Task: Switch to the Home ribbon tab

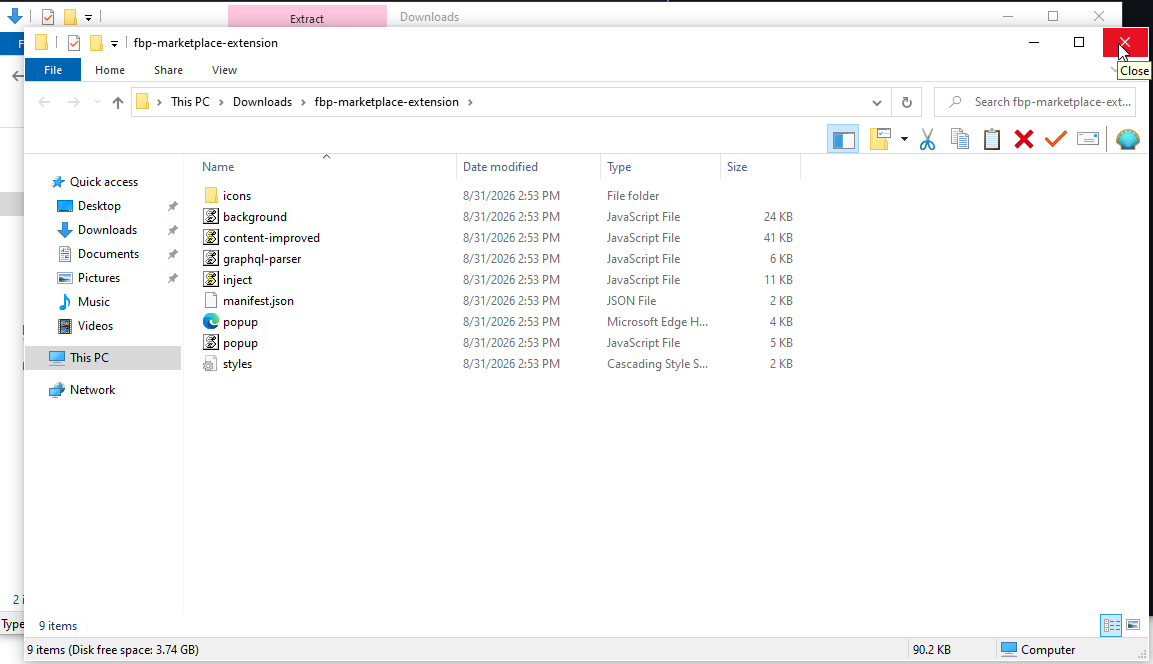Action: point(110,70)
